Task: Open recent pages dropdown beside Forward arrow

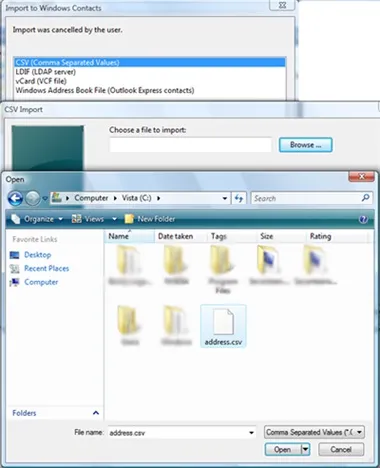Action: click(x=45, y=198)
